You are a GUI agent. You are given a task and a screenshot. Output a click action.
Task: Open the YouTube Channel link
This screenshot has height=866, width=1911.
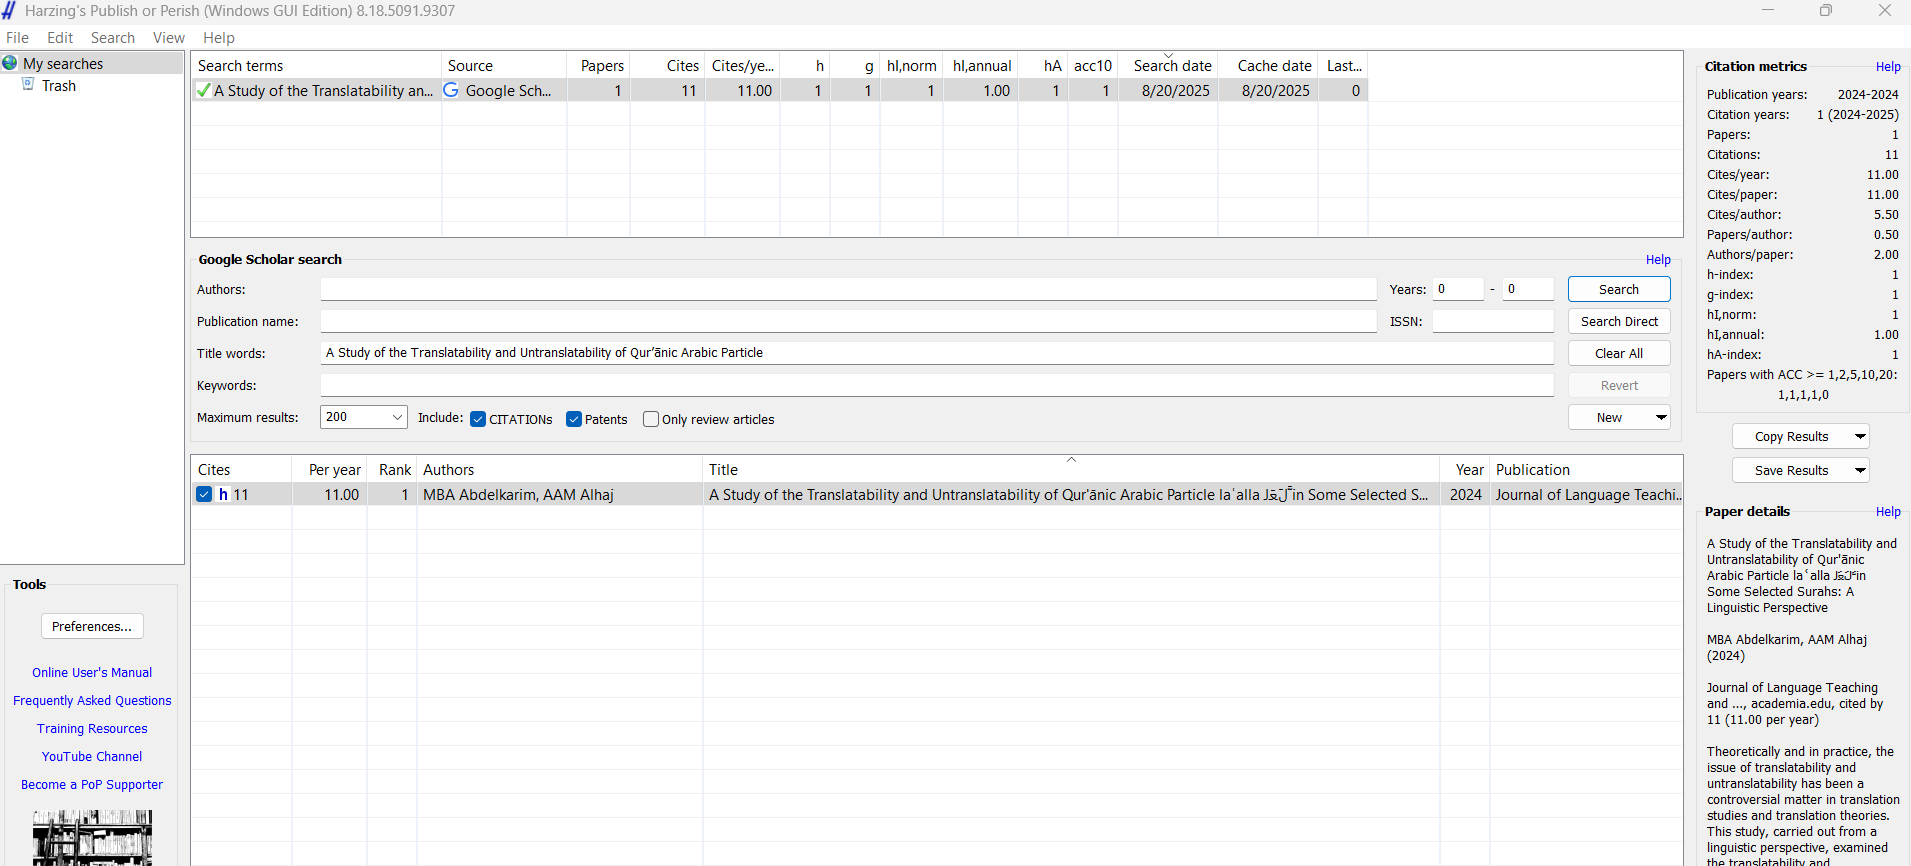click(x=92, y=756)
